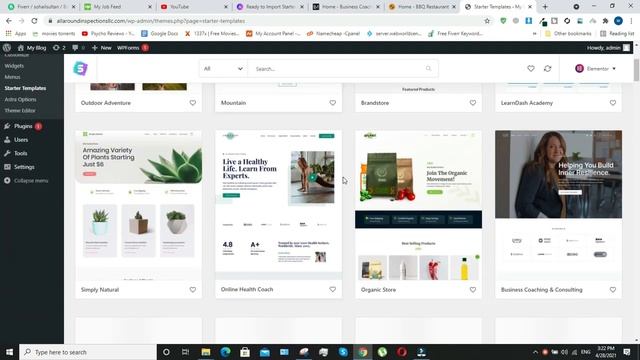Open Windows notification center

tap(627, 352)
